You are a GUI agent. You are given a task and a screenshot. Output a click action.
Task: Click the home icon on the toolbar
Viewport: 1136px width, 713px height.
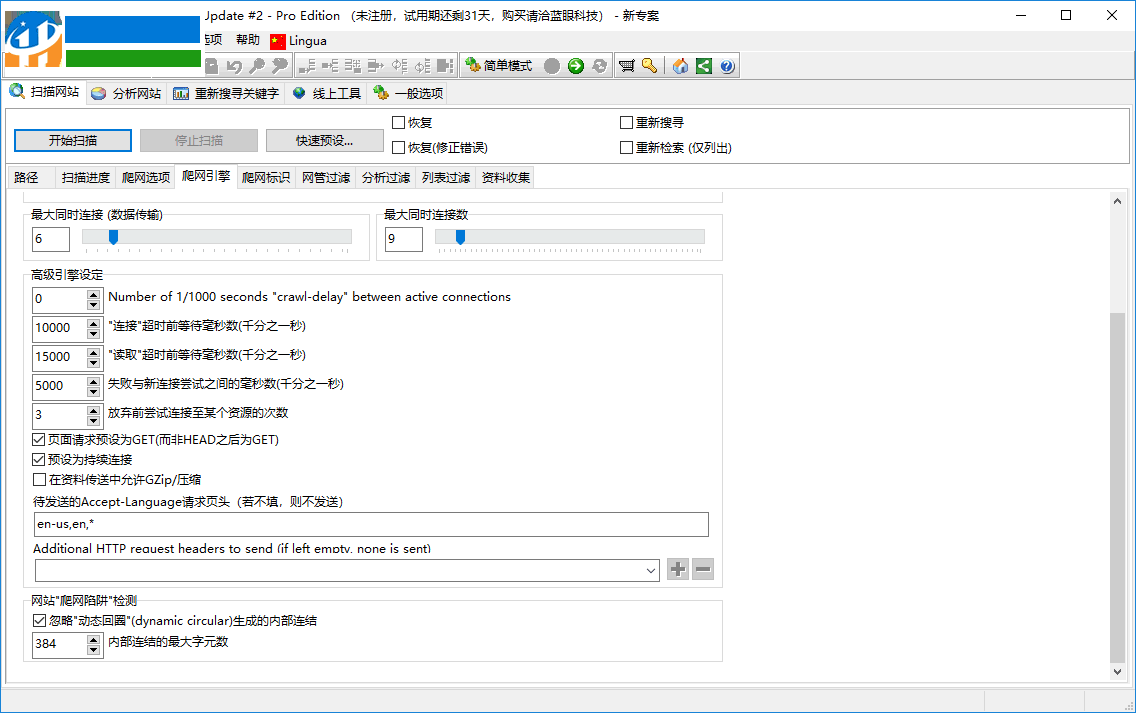(x=679, y=66)
